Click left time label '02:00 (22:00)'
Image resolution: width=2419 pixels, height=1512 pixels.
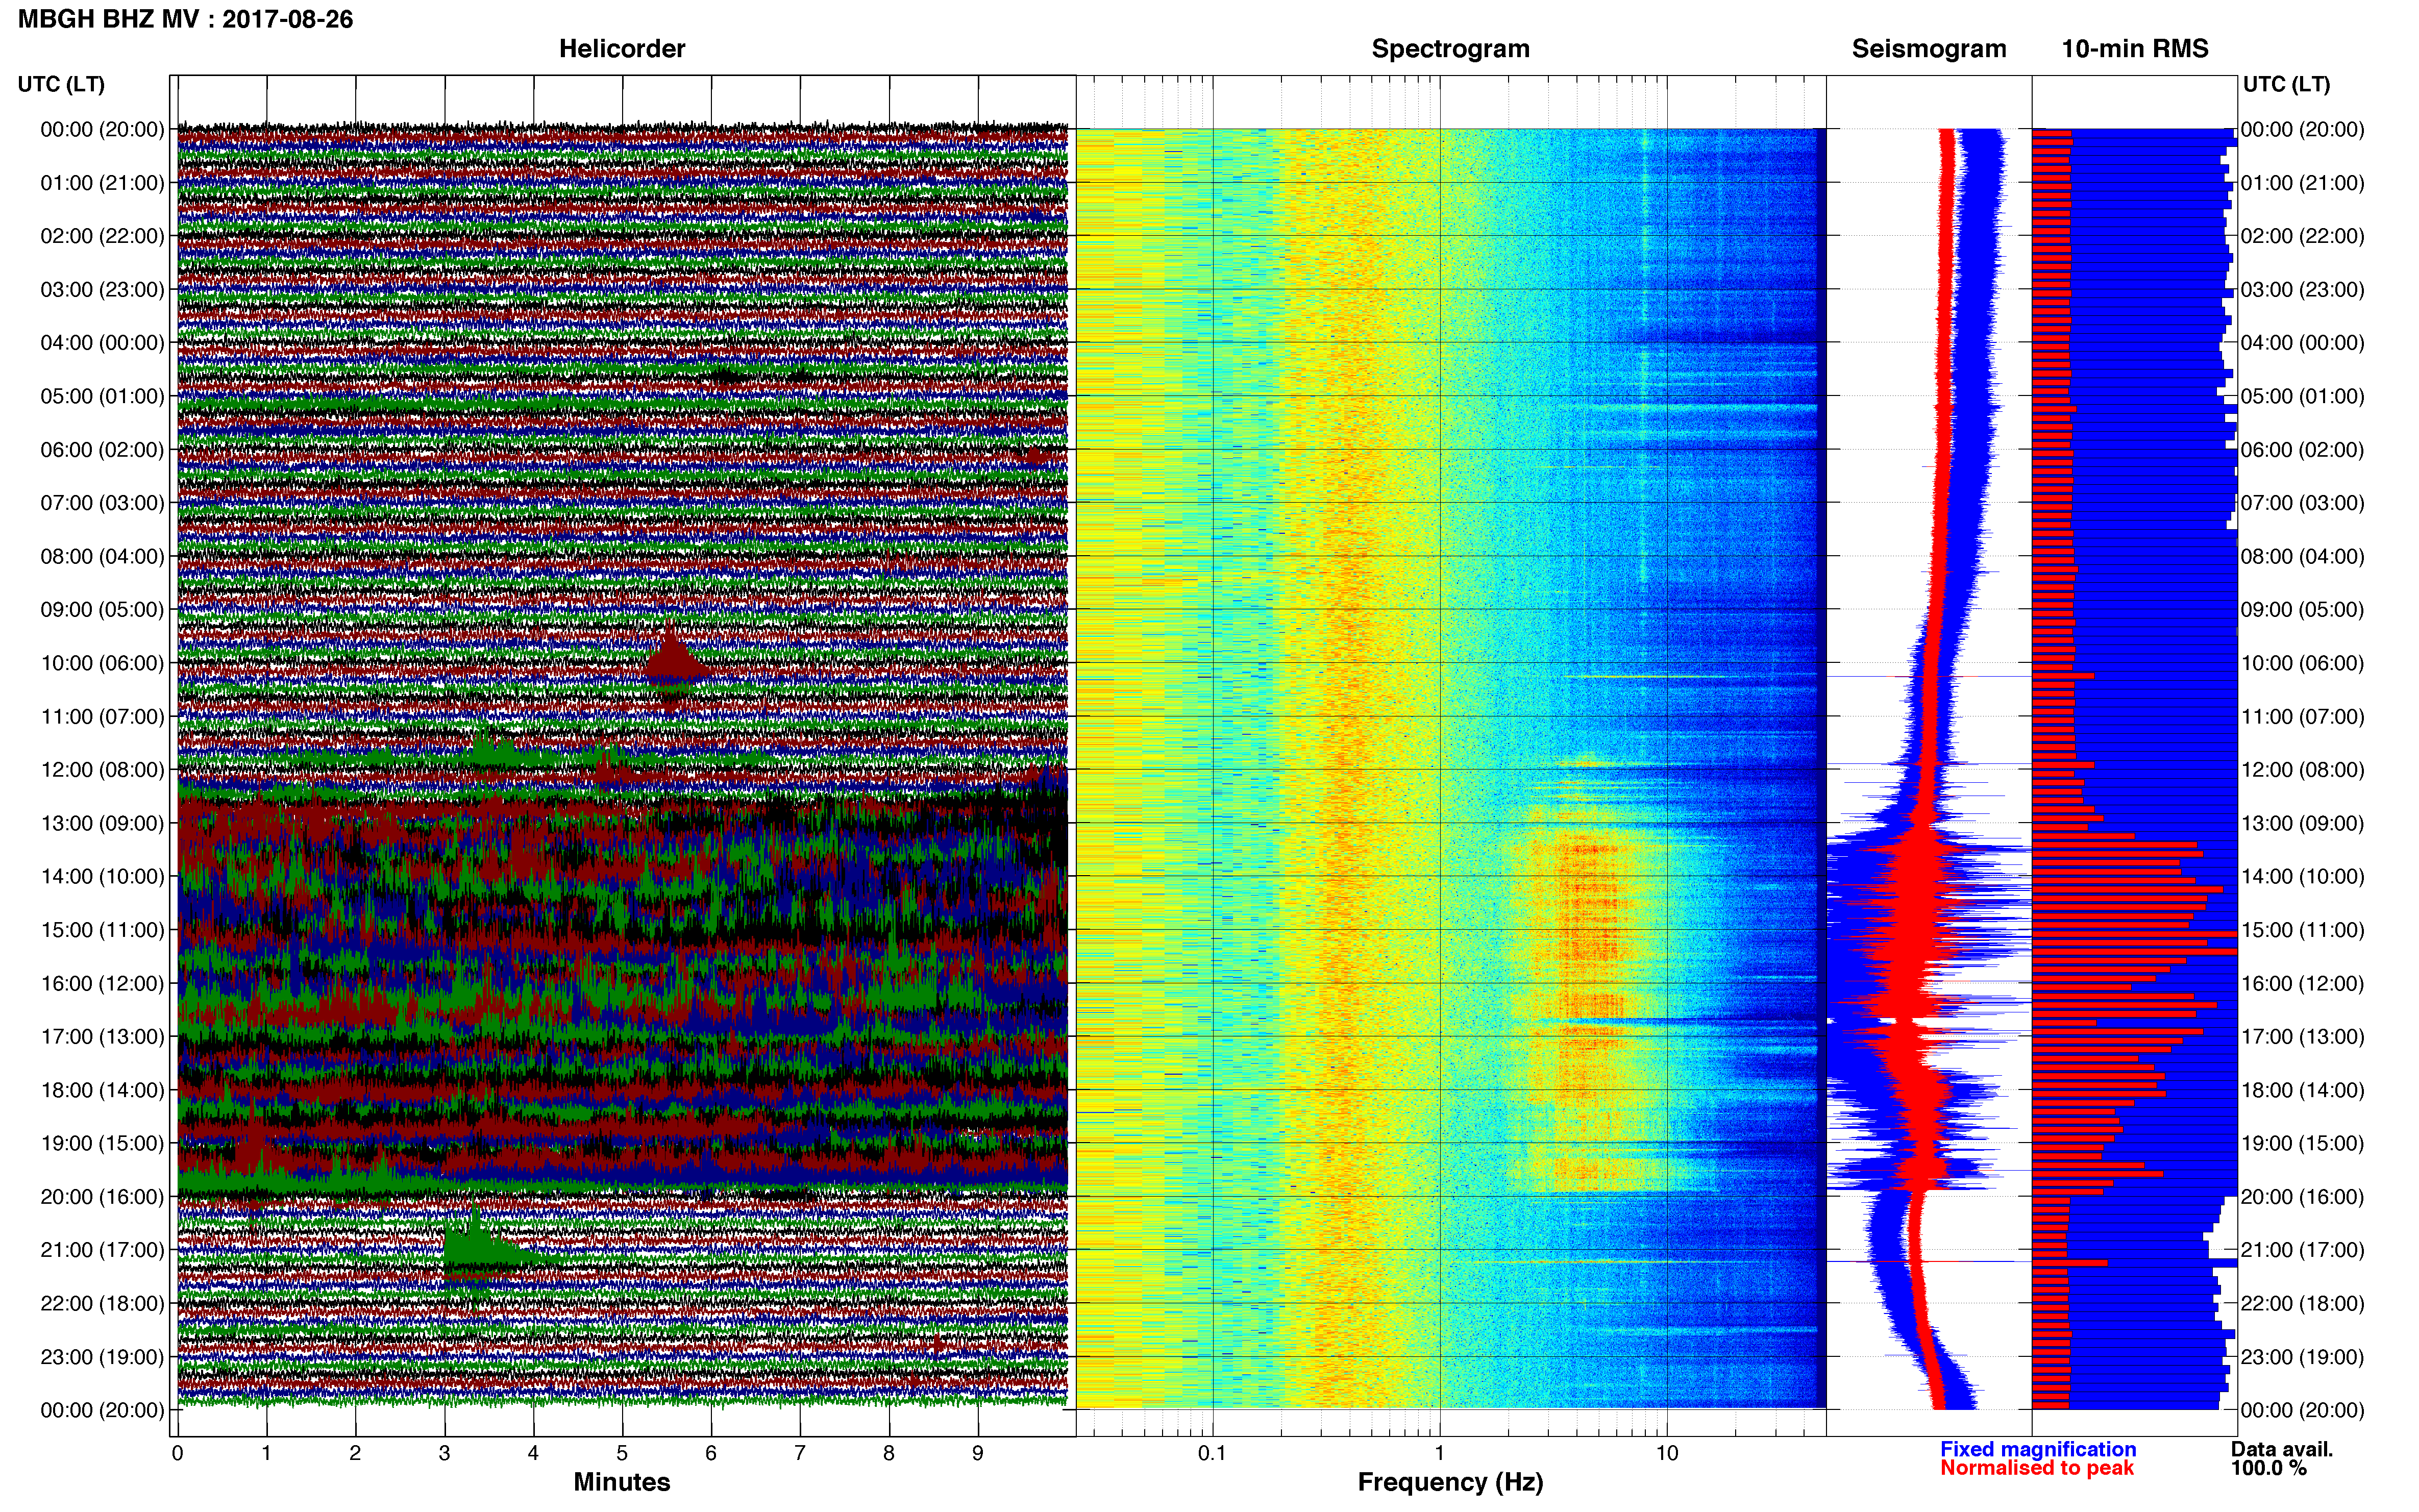tap(102, 236)
